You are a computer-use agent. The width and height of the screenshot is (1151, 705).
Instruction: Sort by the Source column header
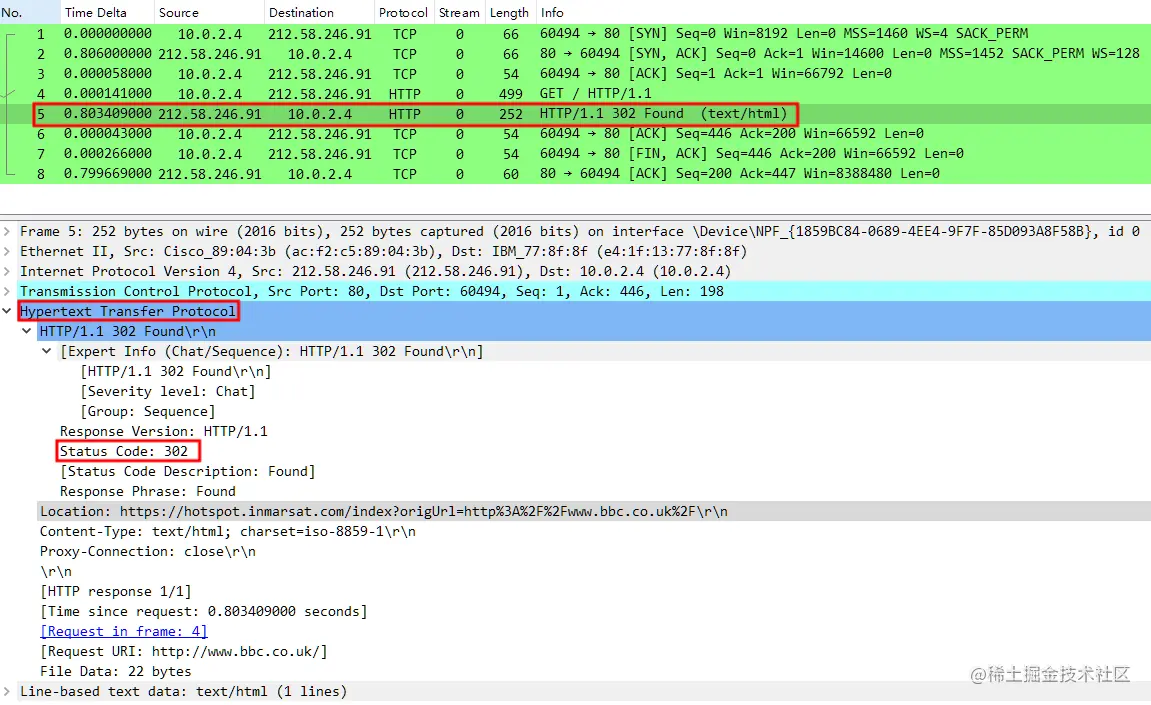point(209,12)
